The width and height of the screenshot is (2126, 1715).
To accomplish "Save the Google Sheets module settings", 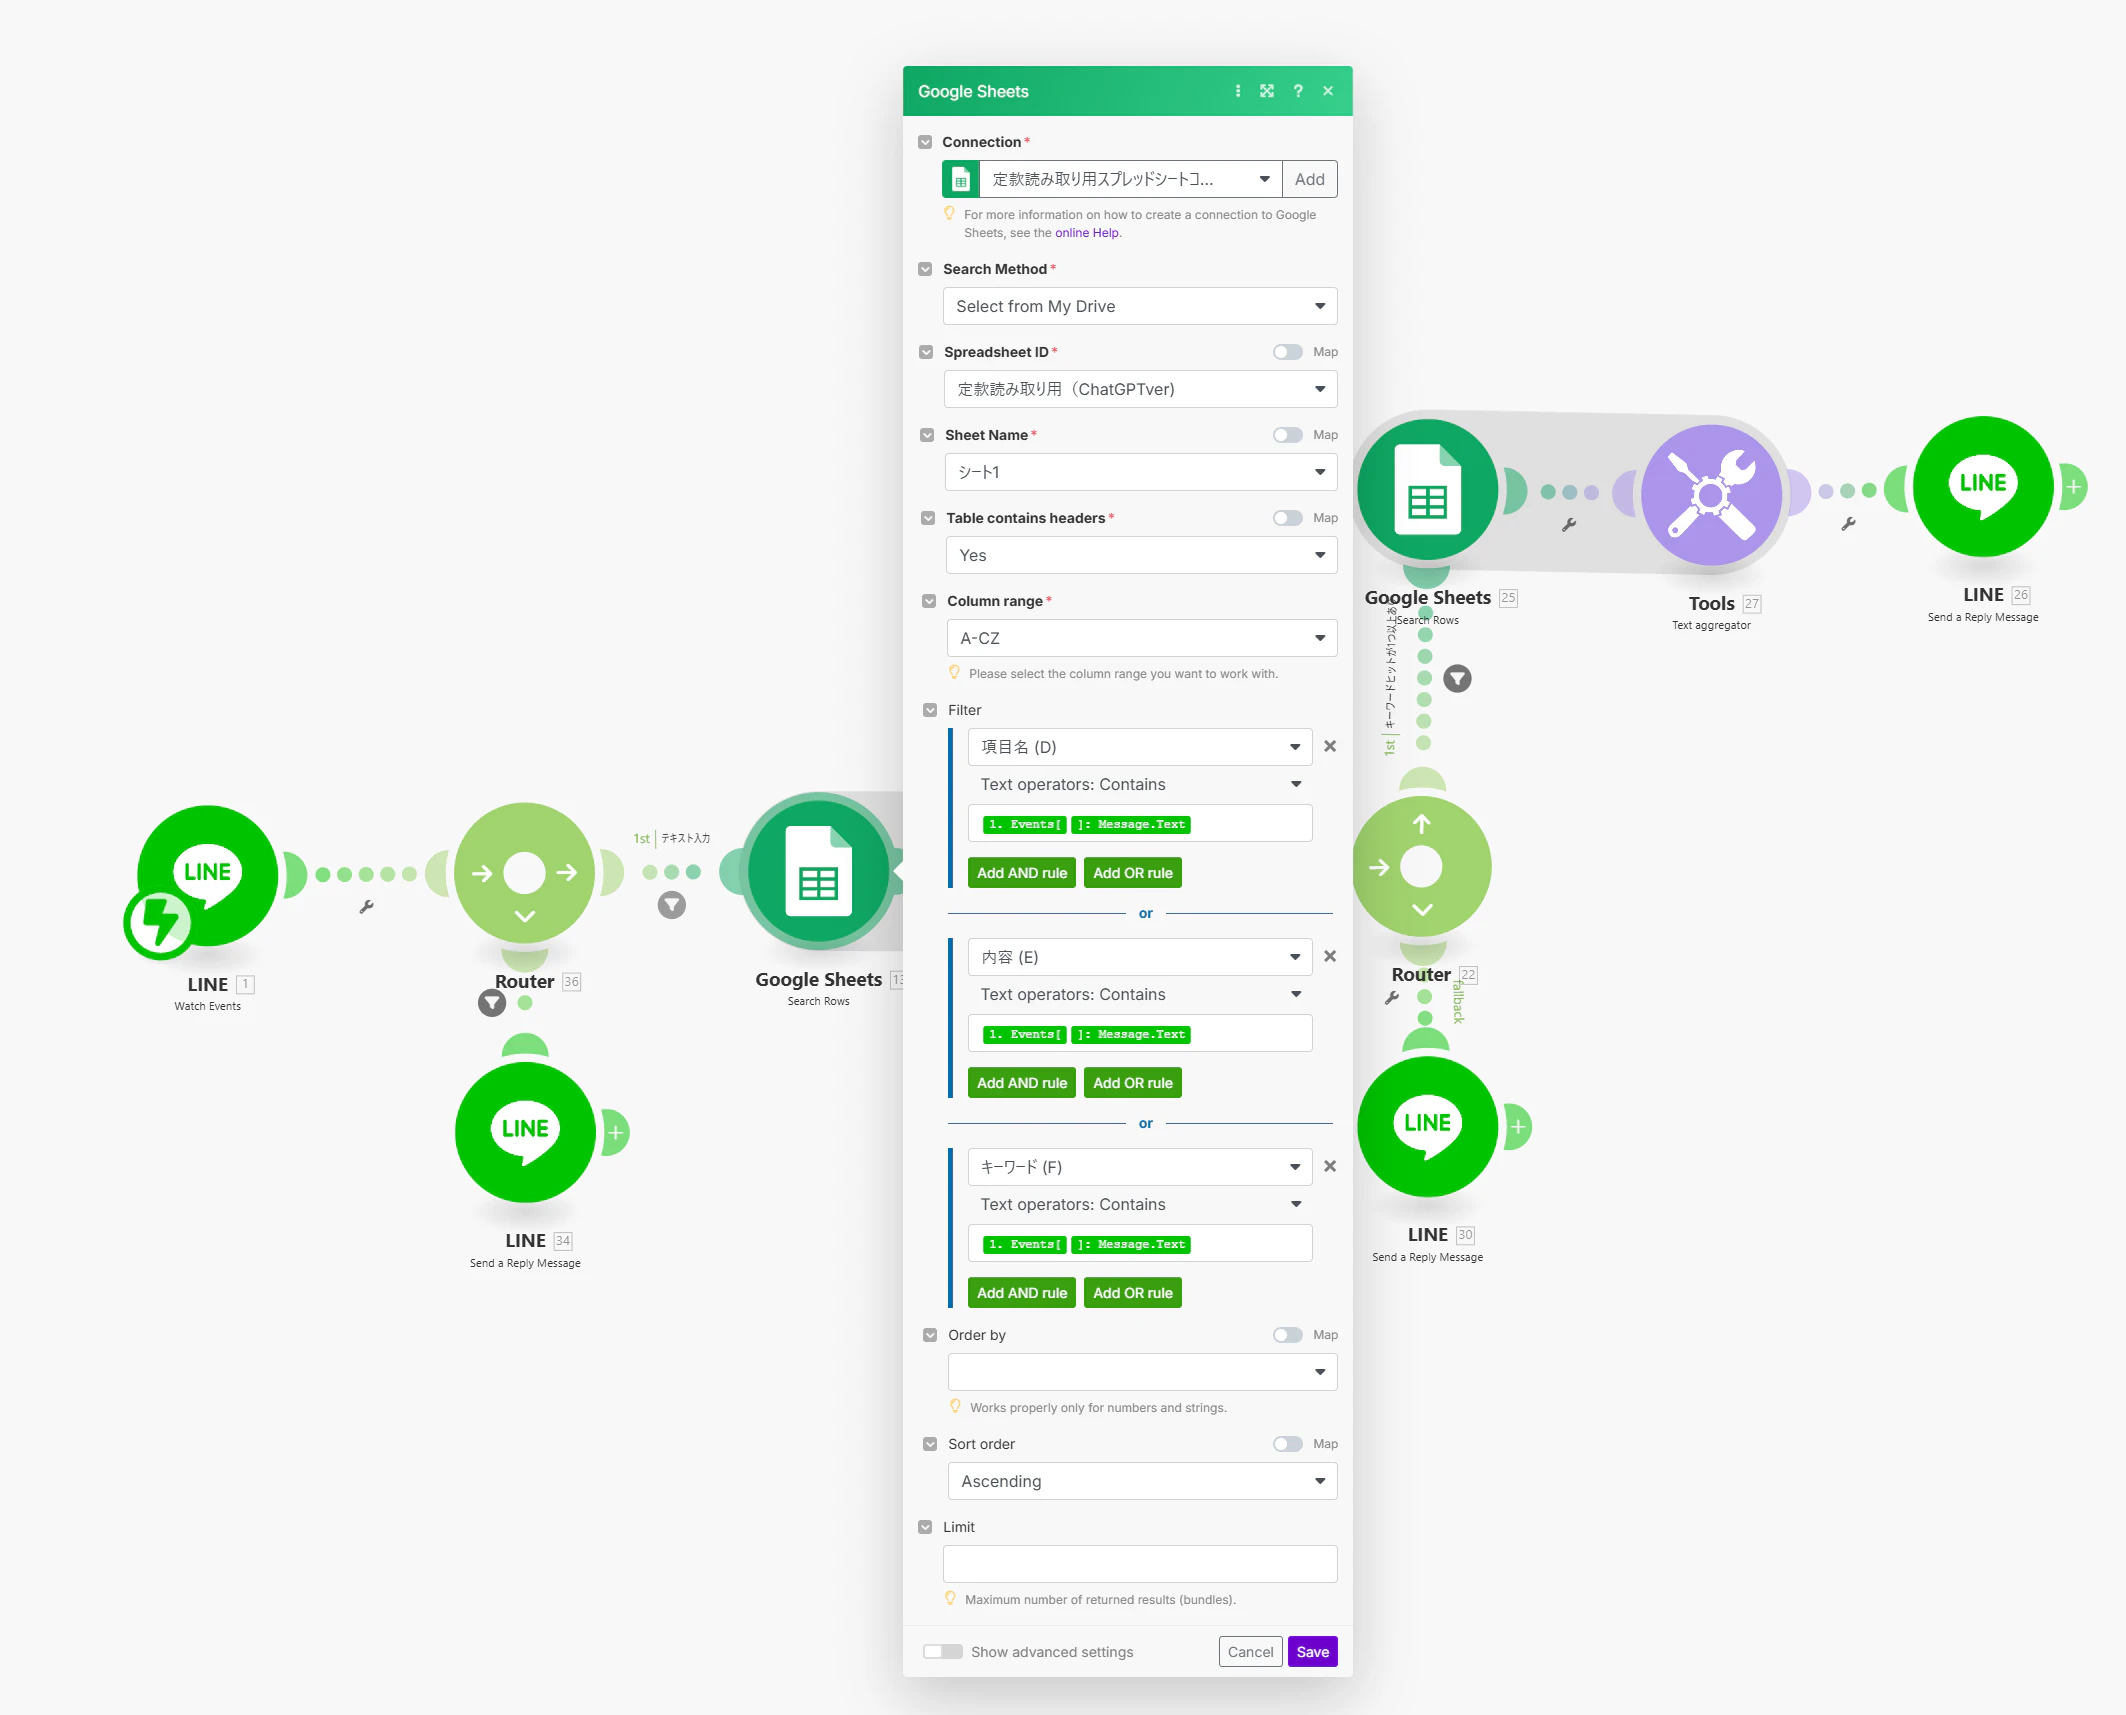I will click(1312, 1652).
